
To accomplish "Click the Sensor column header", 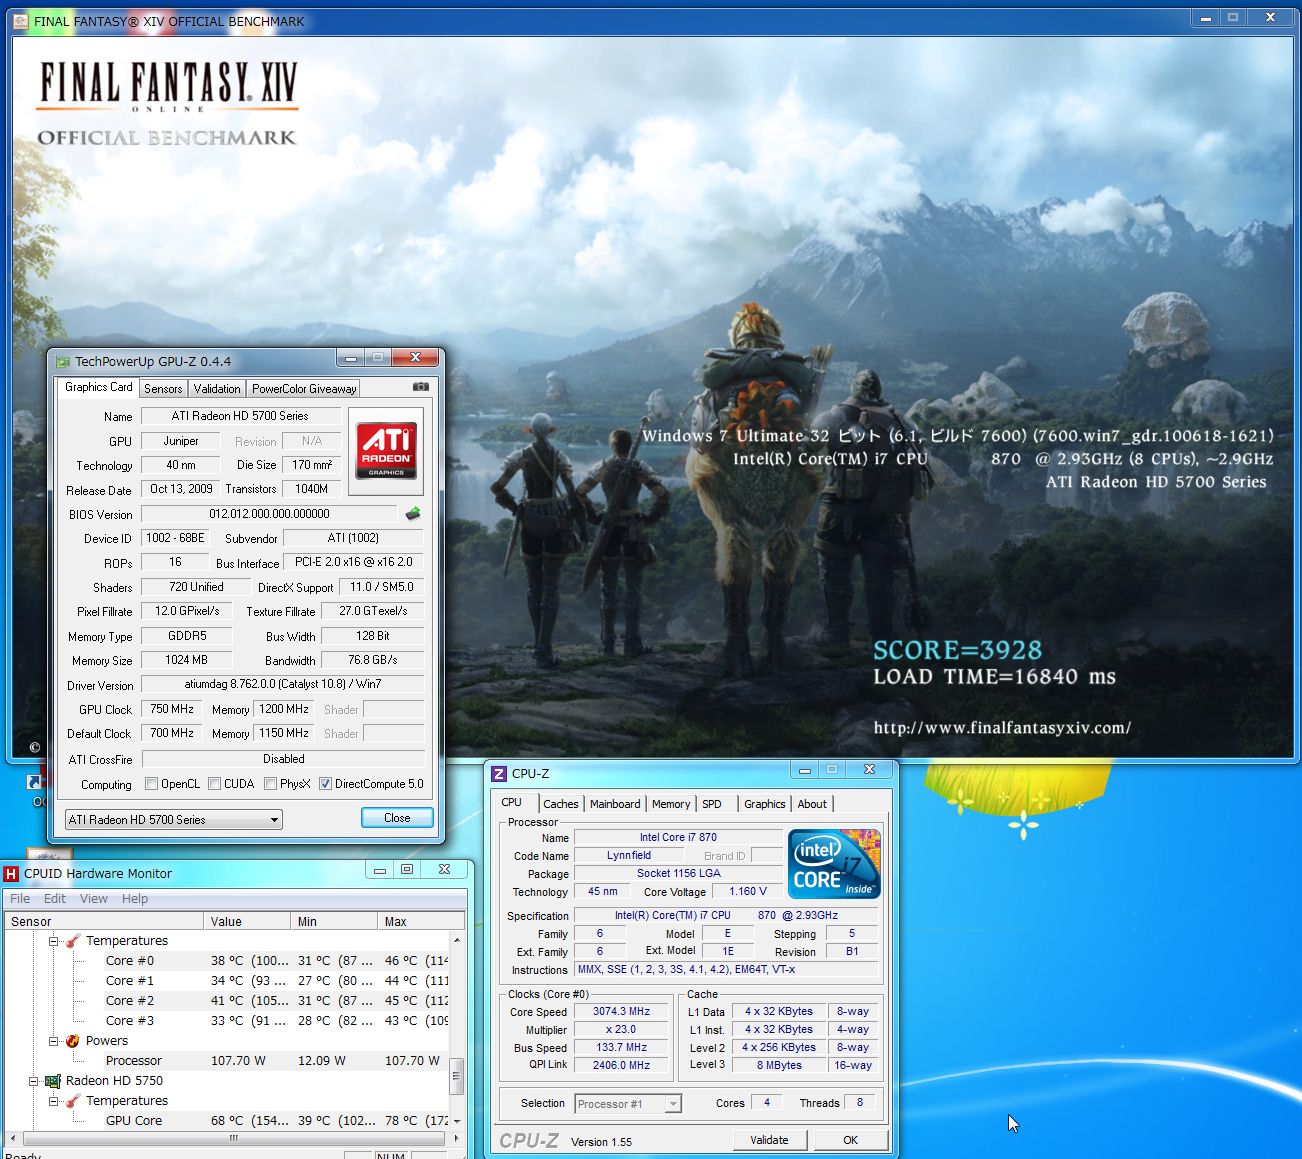I will pyautogui.click(x=104, y=921).
